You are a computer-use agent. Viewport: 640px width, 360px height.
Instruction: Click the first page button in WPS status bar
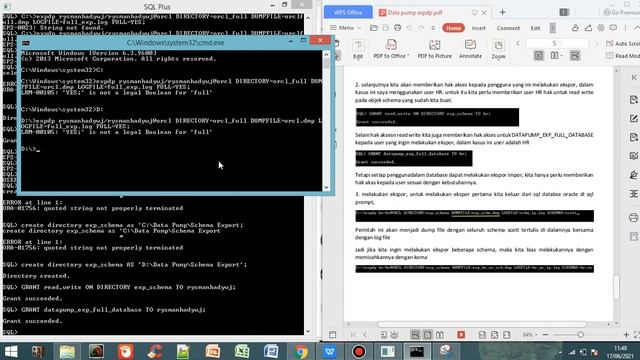(x=353, y=335)
